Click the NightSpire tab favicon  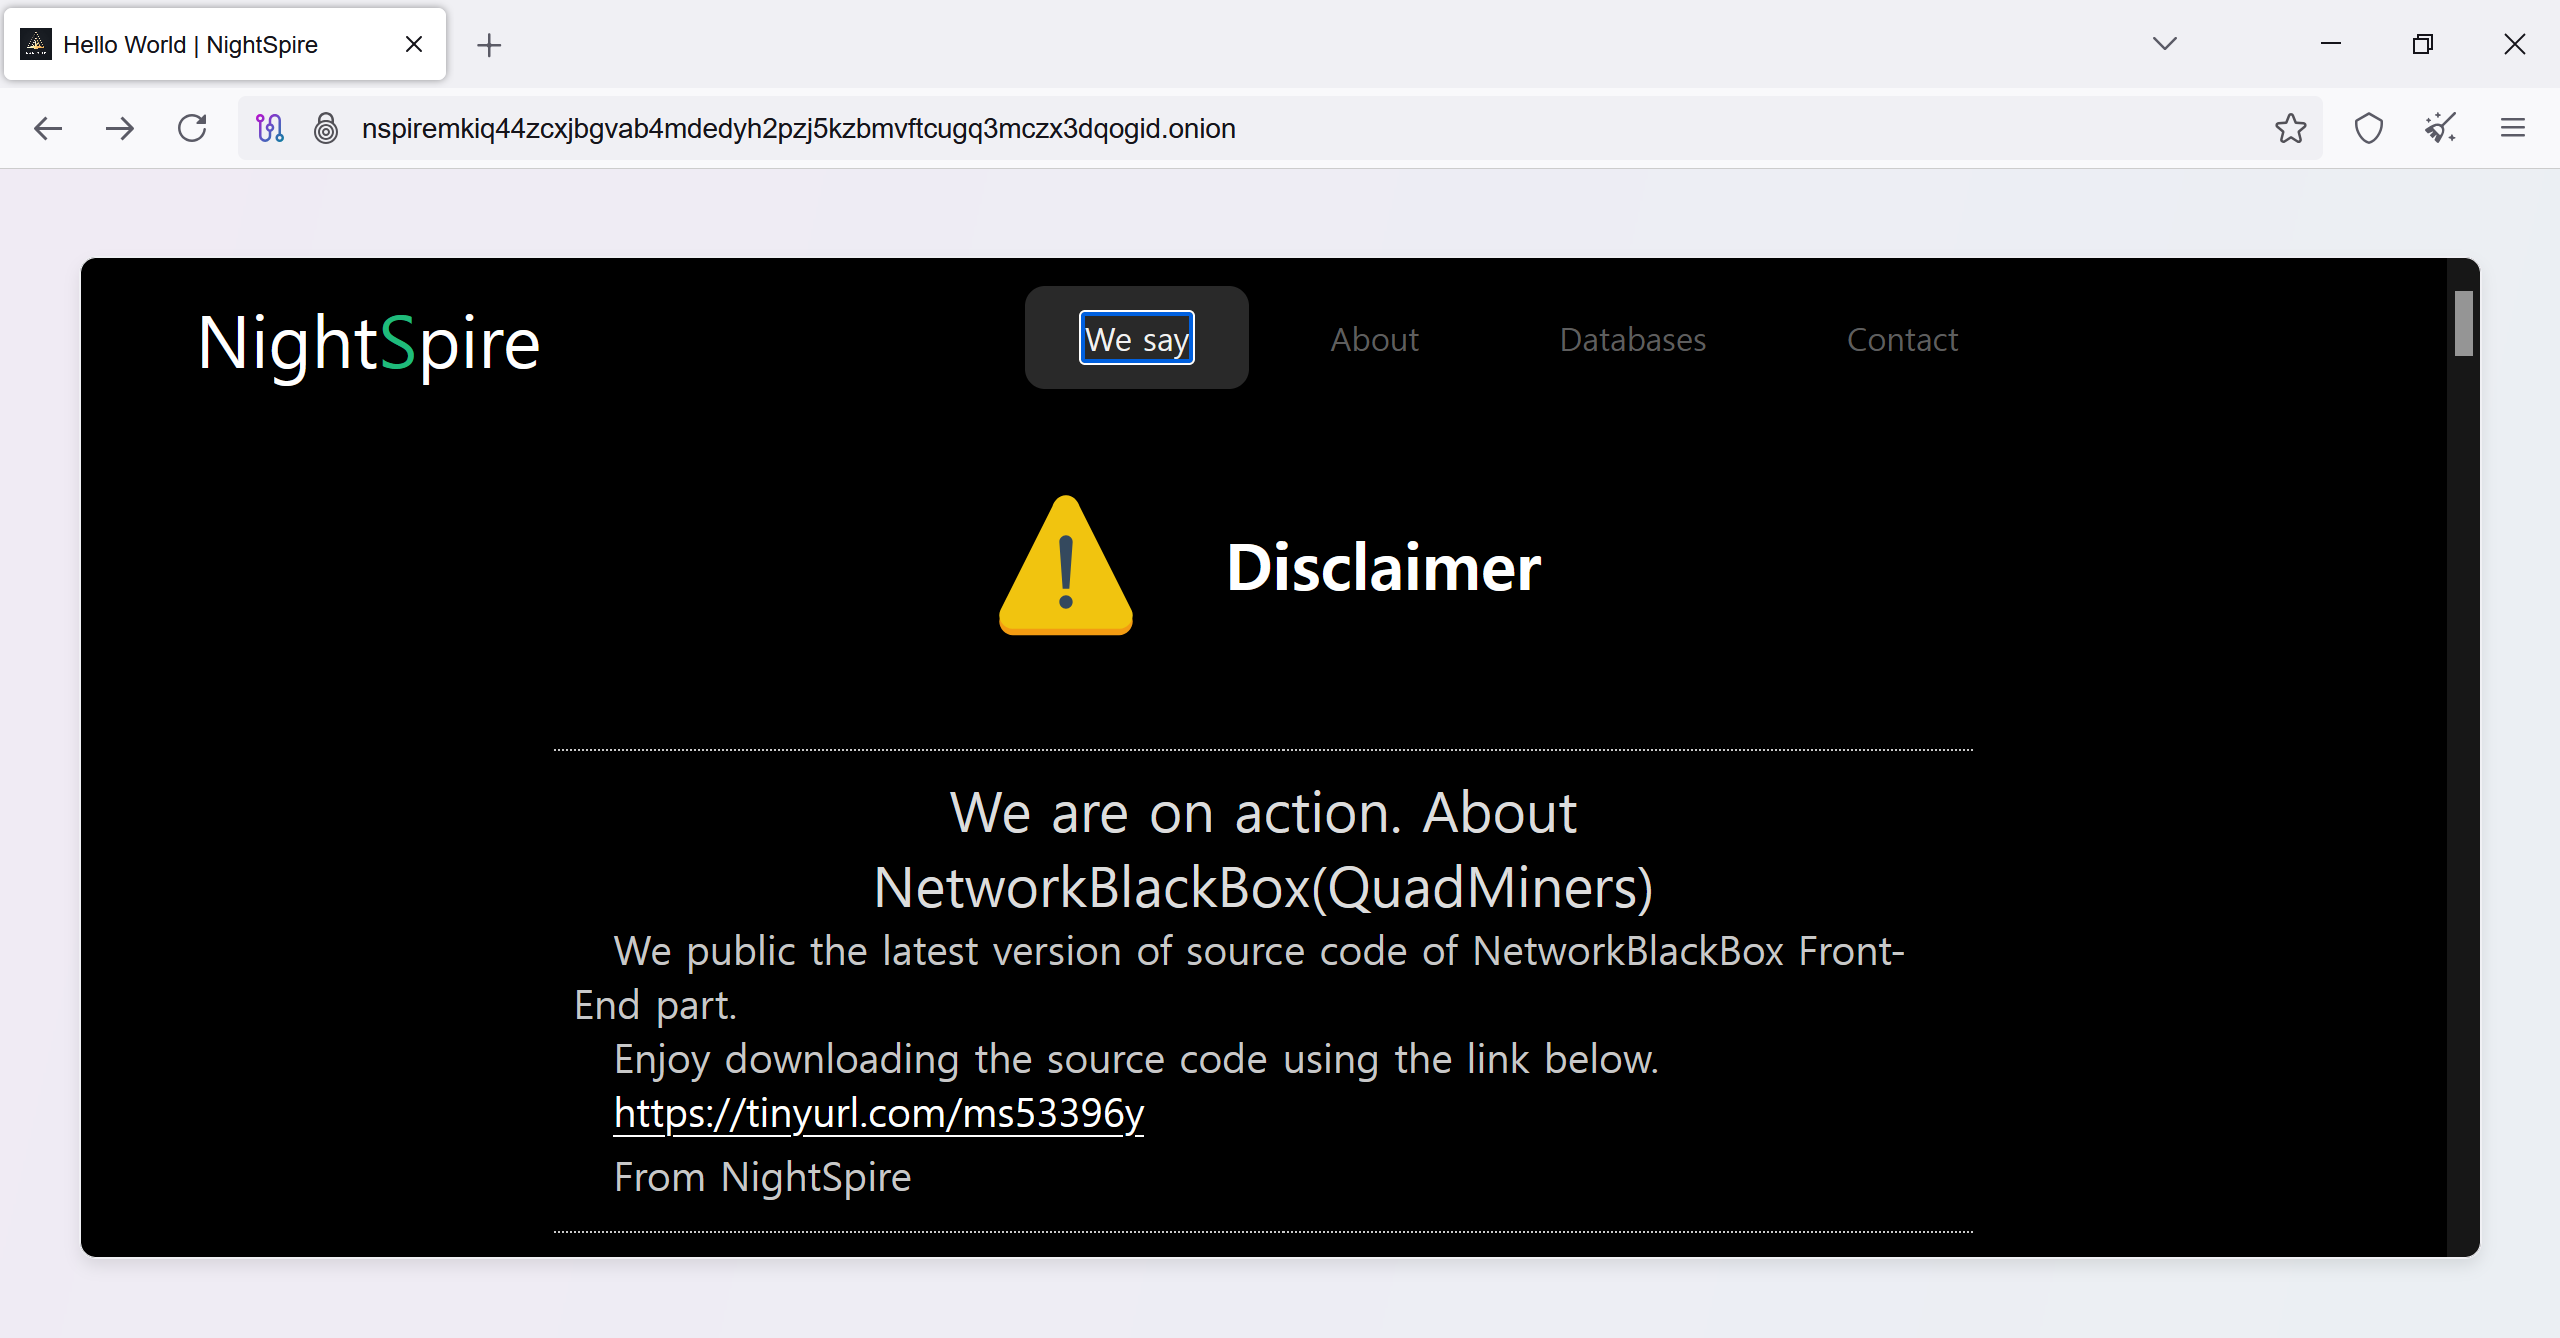point(36,44)
